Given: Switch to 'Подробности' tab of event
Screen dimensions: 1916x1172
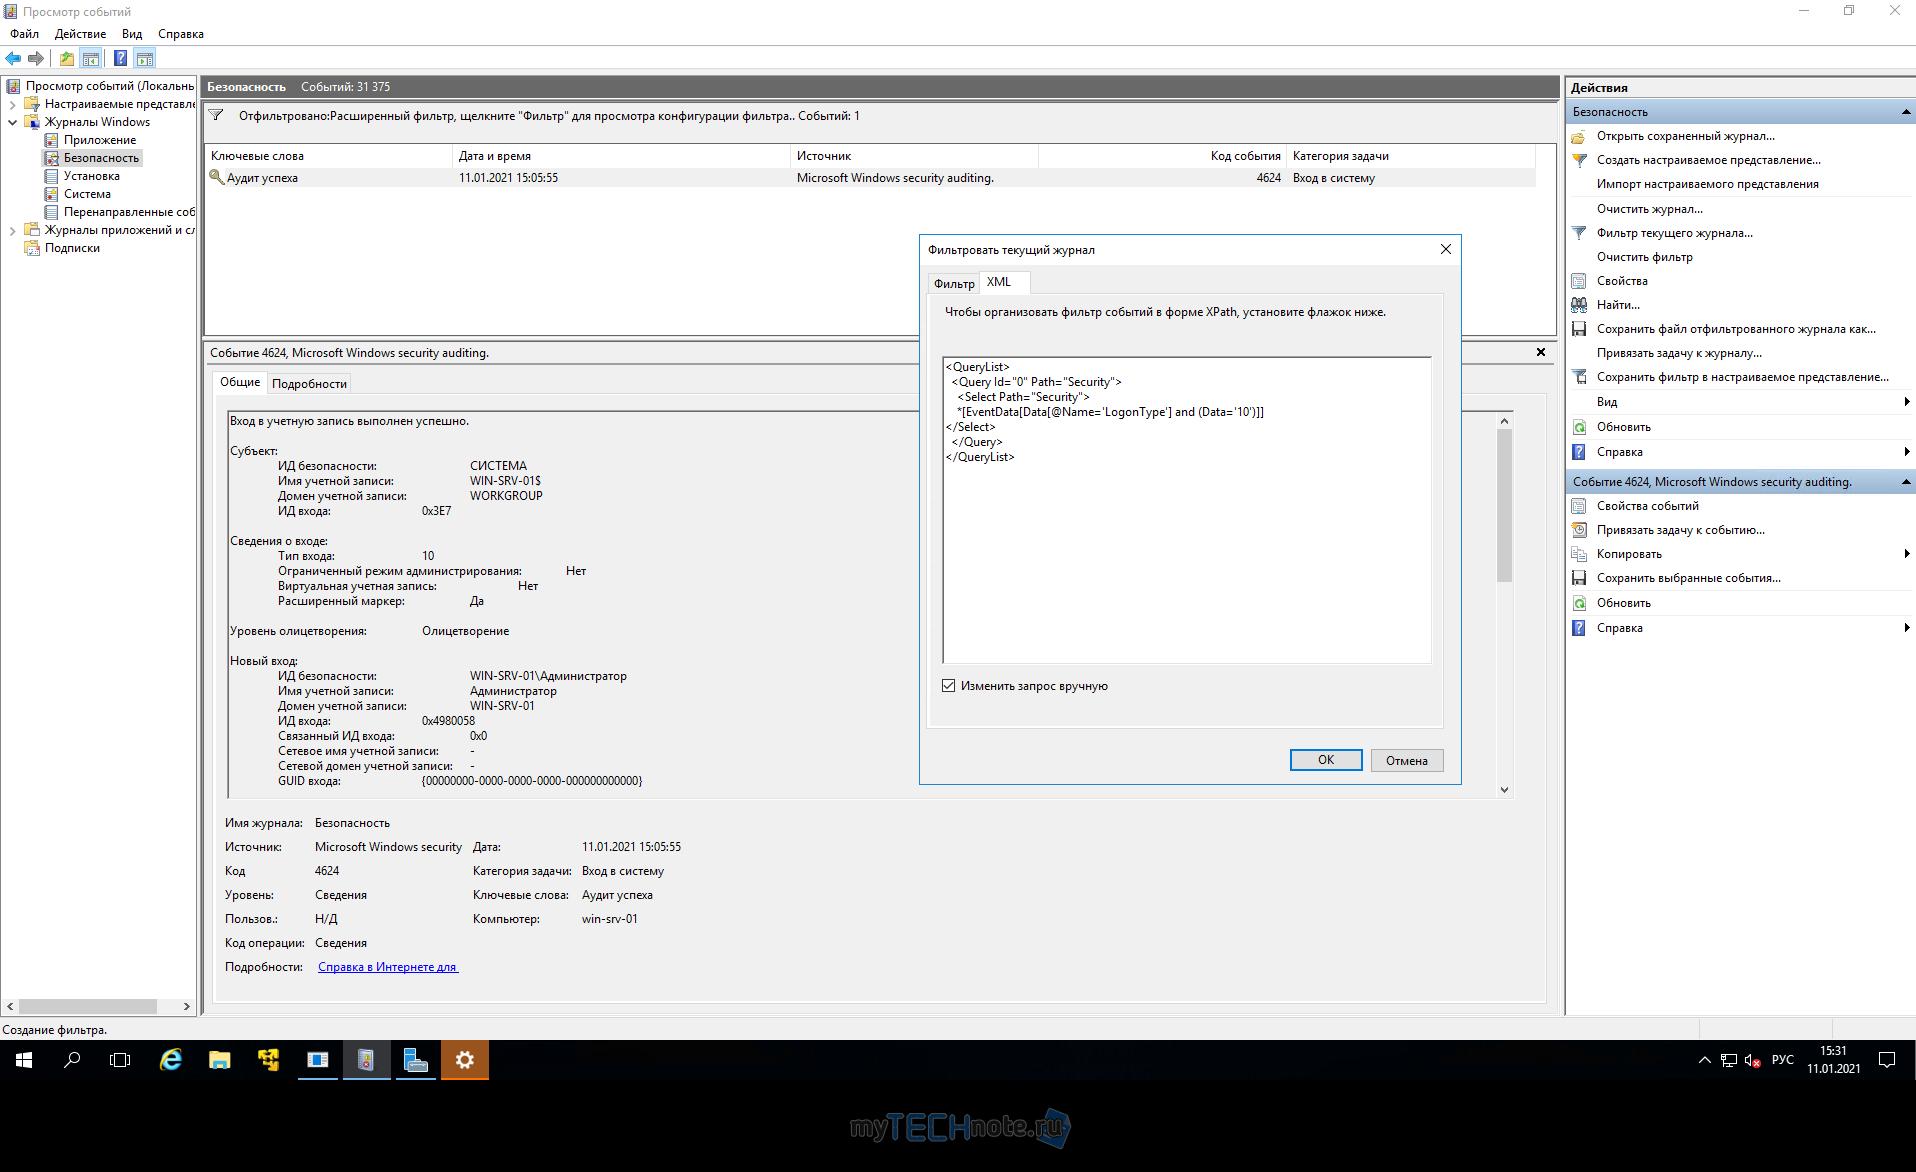Looking at the screenshot, I should tap(309, 384).
